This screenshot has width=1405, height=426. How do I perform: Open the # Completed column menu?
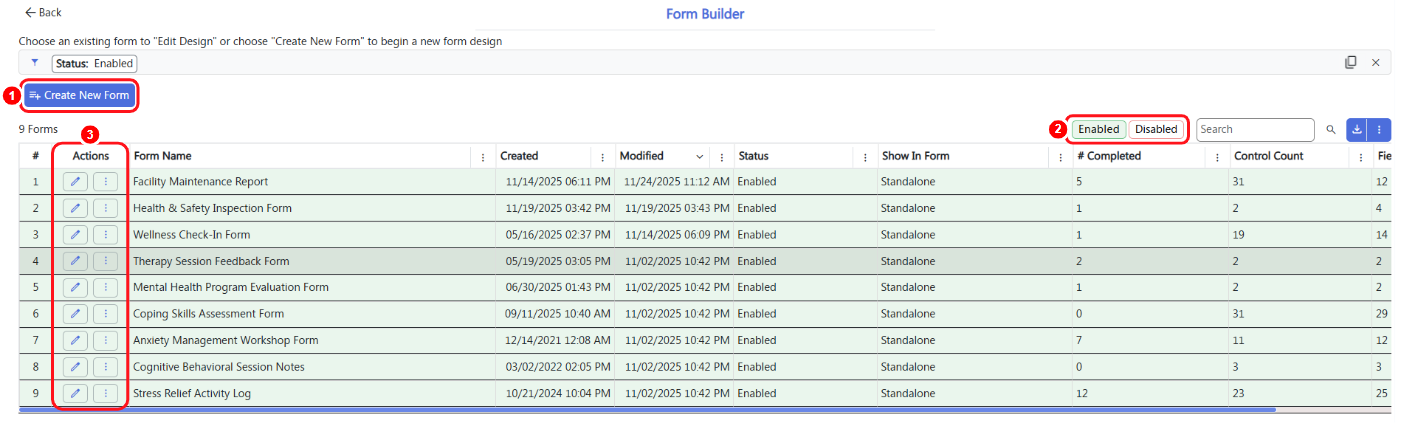click(1217, 157)
